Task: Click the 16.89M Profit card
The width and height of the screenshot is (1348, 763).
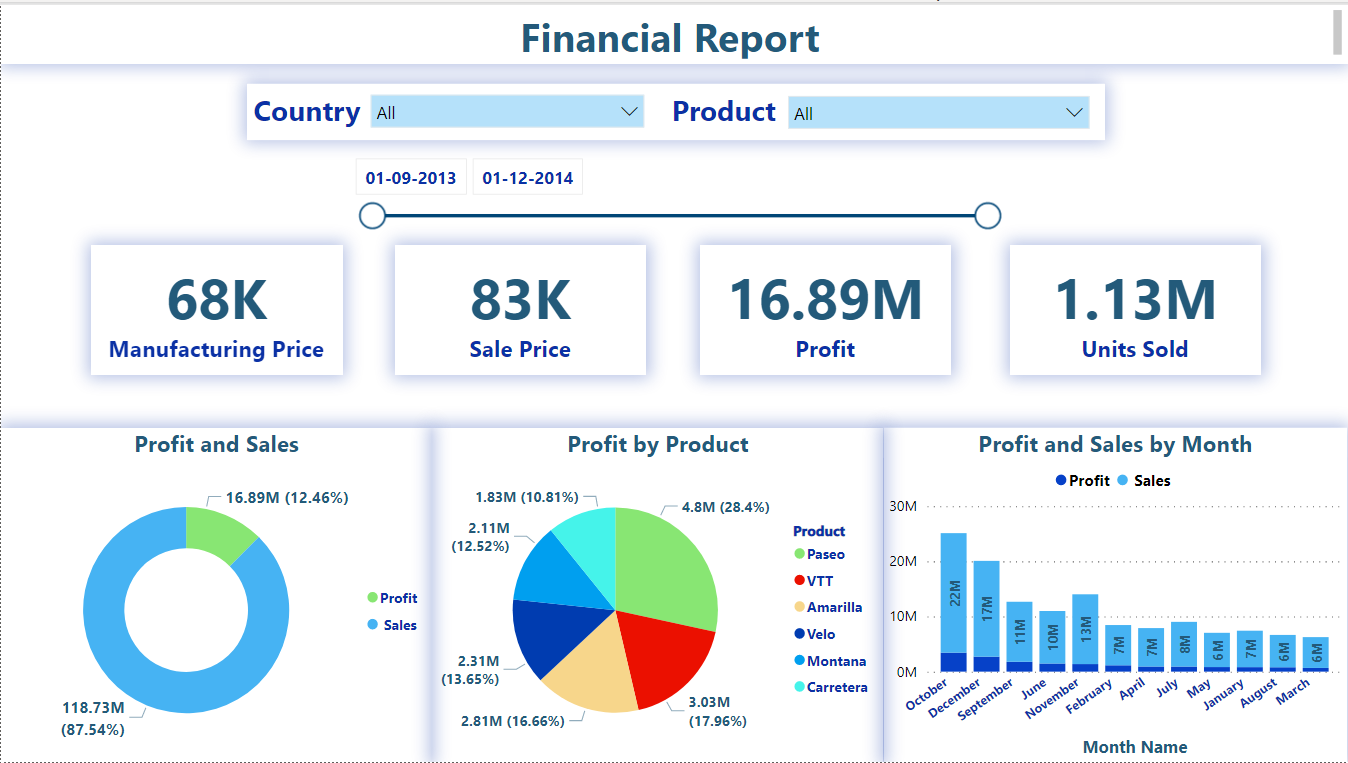Action: pyautogui.click(x=824, y=309)
